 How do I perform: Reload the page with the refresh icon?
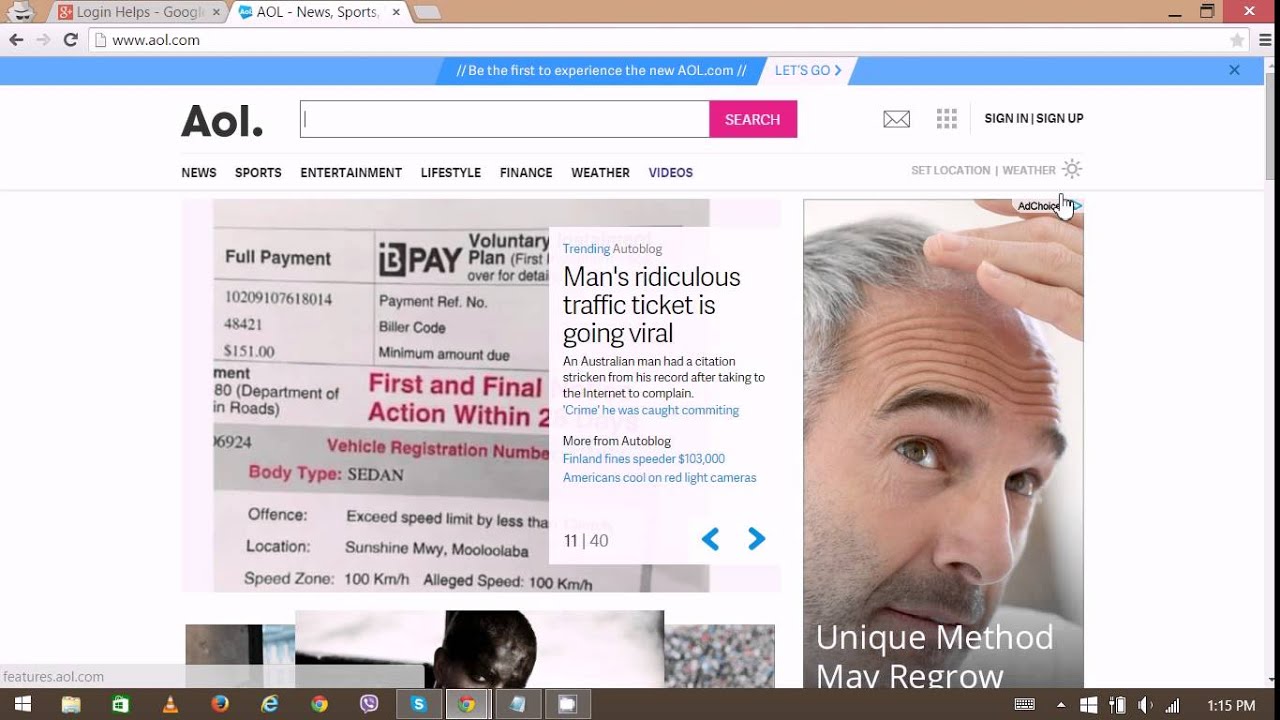click(x=70, y=40)
